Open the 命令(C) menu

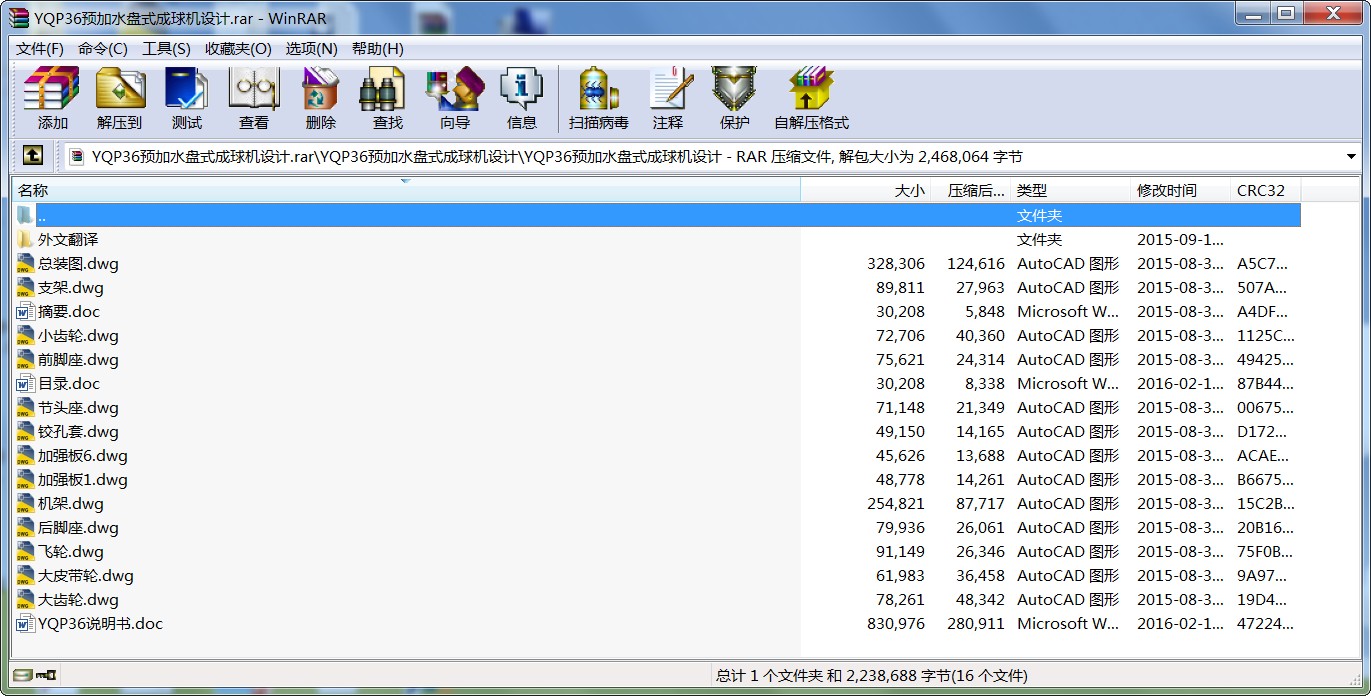[x=103, y=48]
